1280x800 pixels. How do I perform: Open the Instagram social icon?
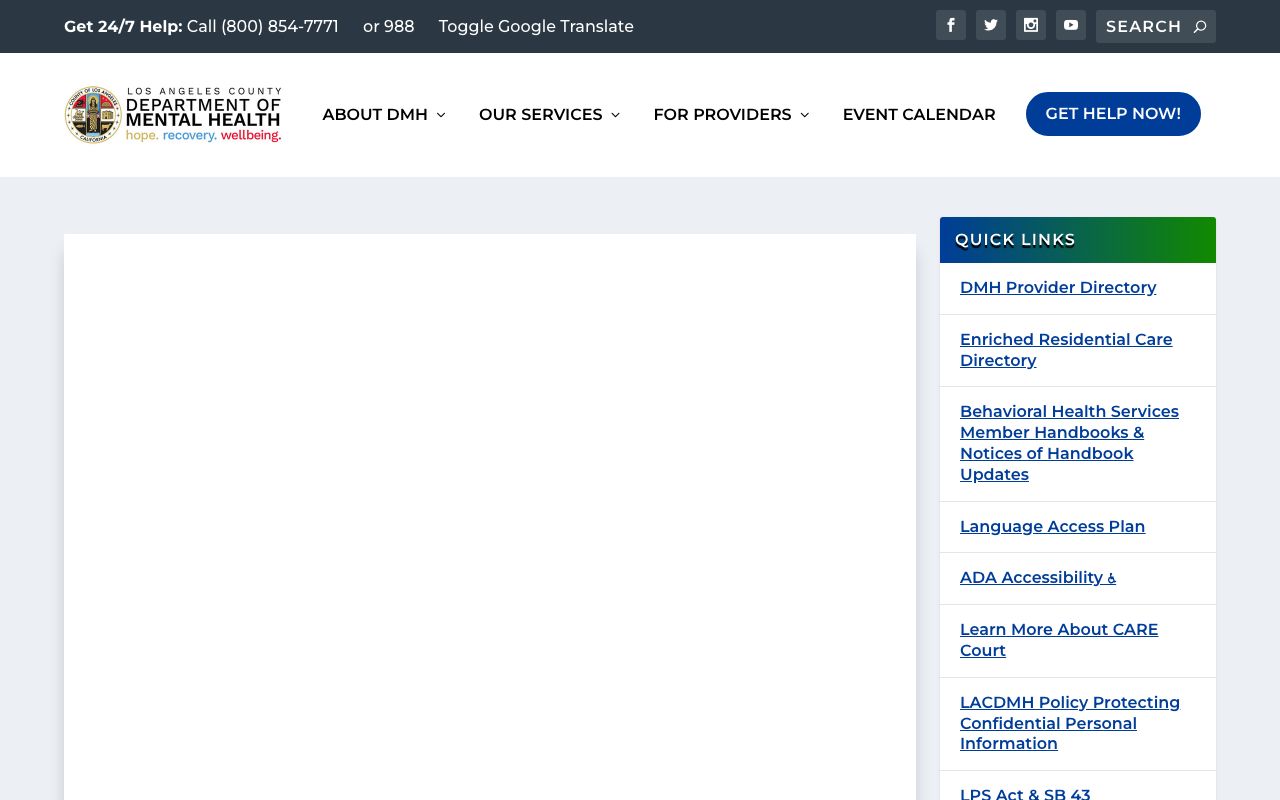1030,25
